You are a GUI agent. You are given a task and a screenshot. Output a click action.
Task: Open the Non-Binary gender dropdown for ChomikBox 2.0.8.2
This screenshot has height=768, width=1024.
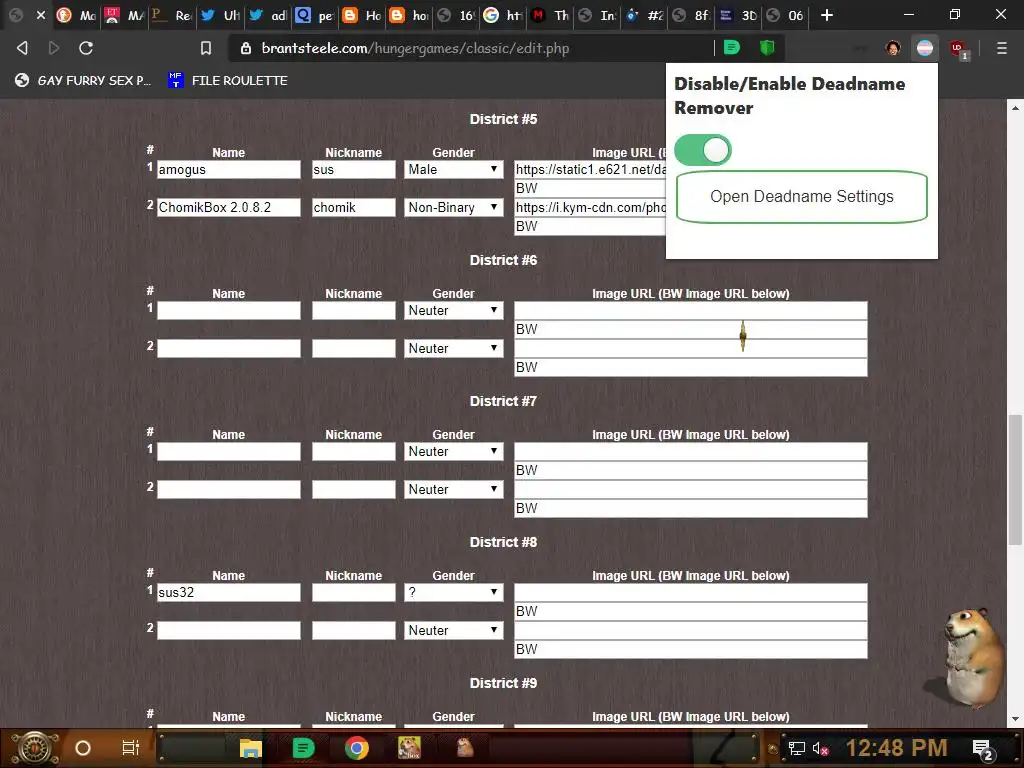pos(453,207)
